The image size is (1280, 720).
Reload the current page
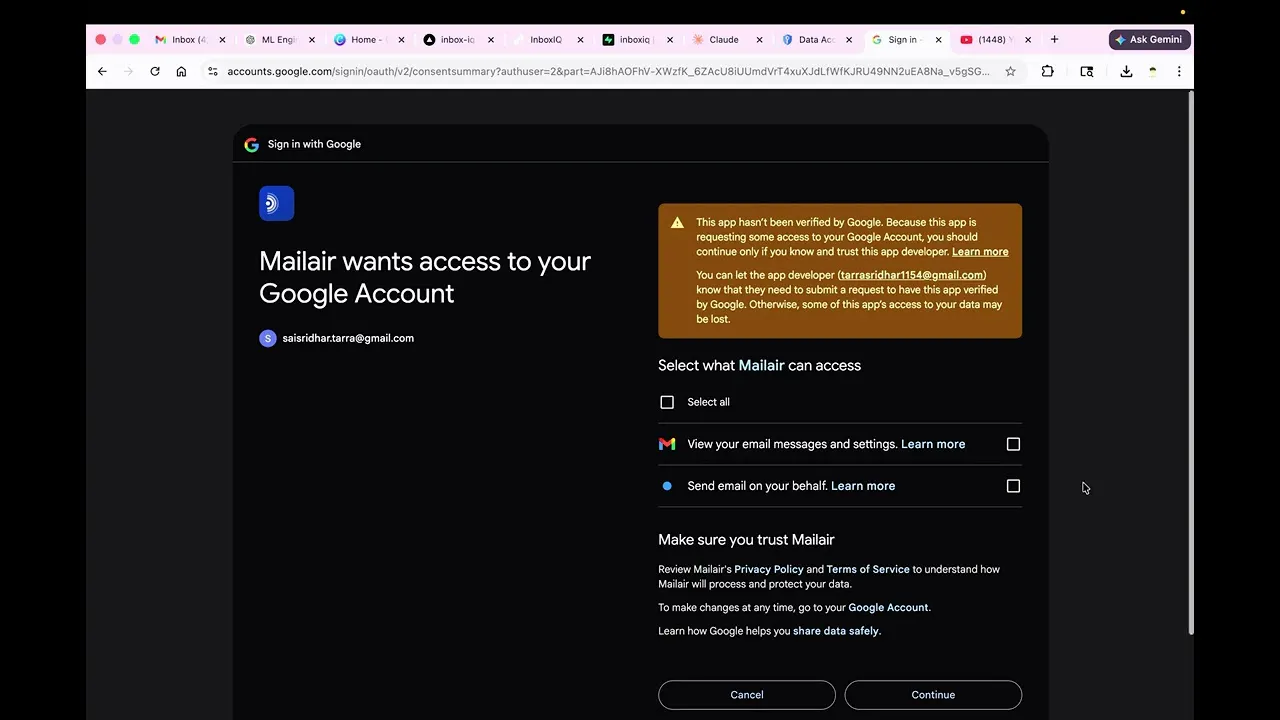coord(155,71)
